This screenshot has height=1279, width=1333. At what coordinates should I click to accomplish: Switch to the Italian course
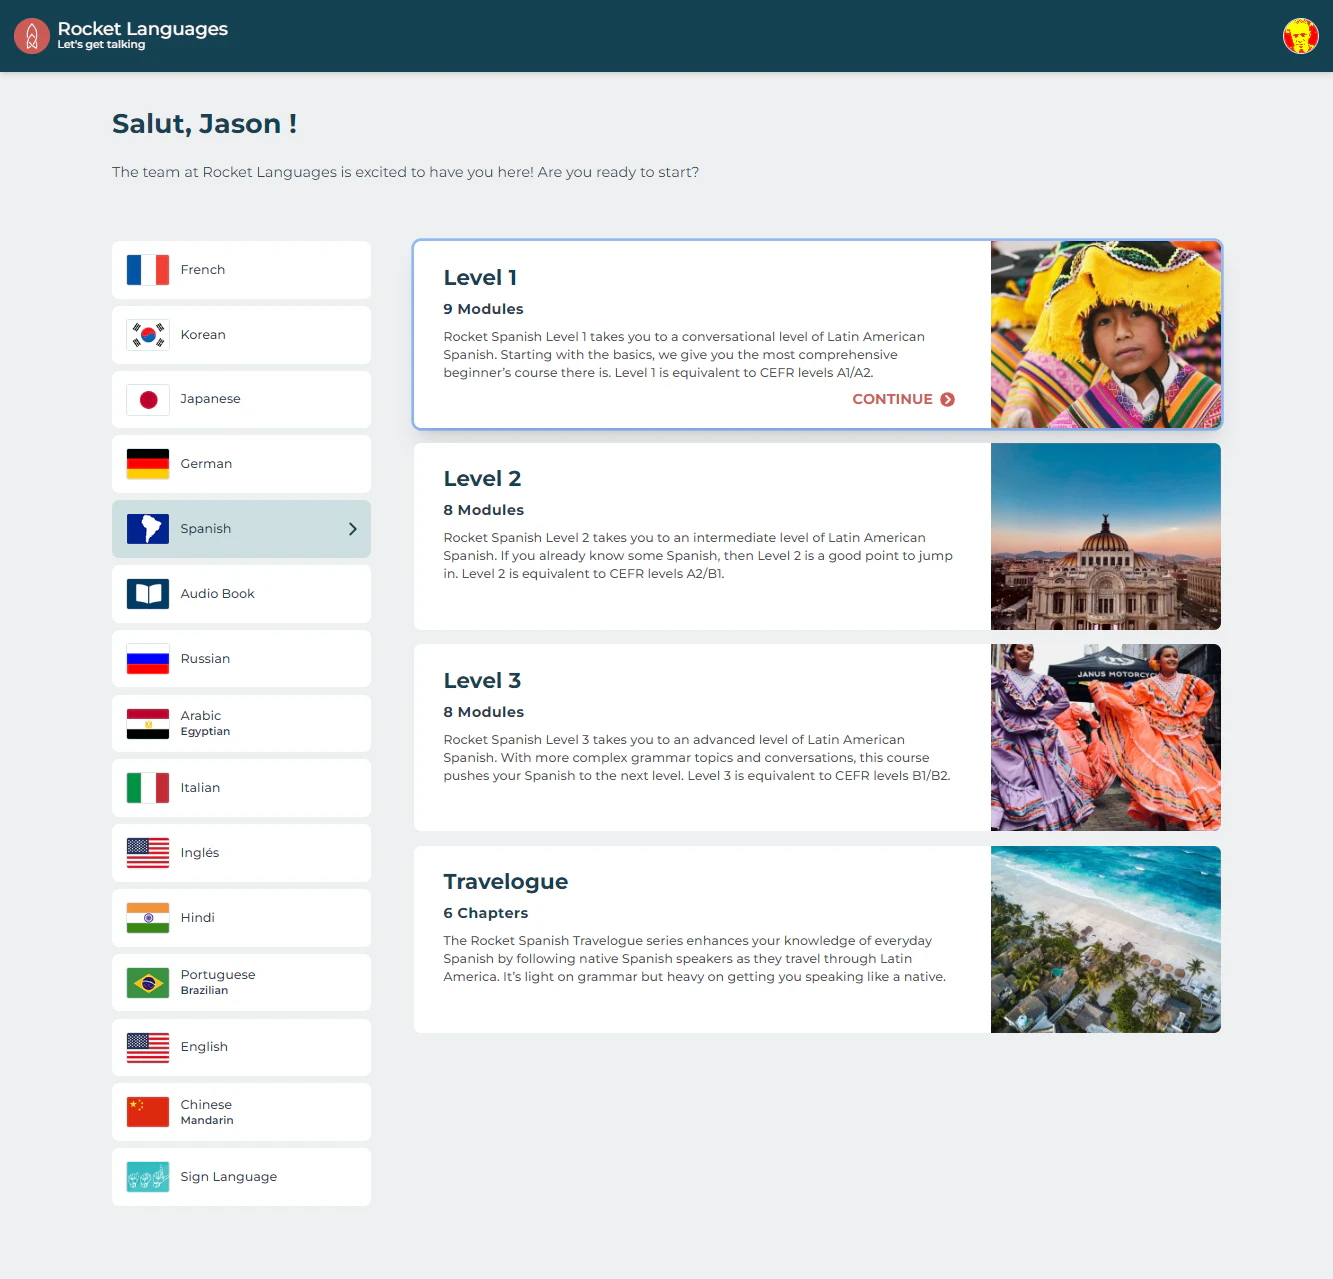pos(240,787)
